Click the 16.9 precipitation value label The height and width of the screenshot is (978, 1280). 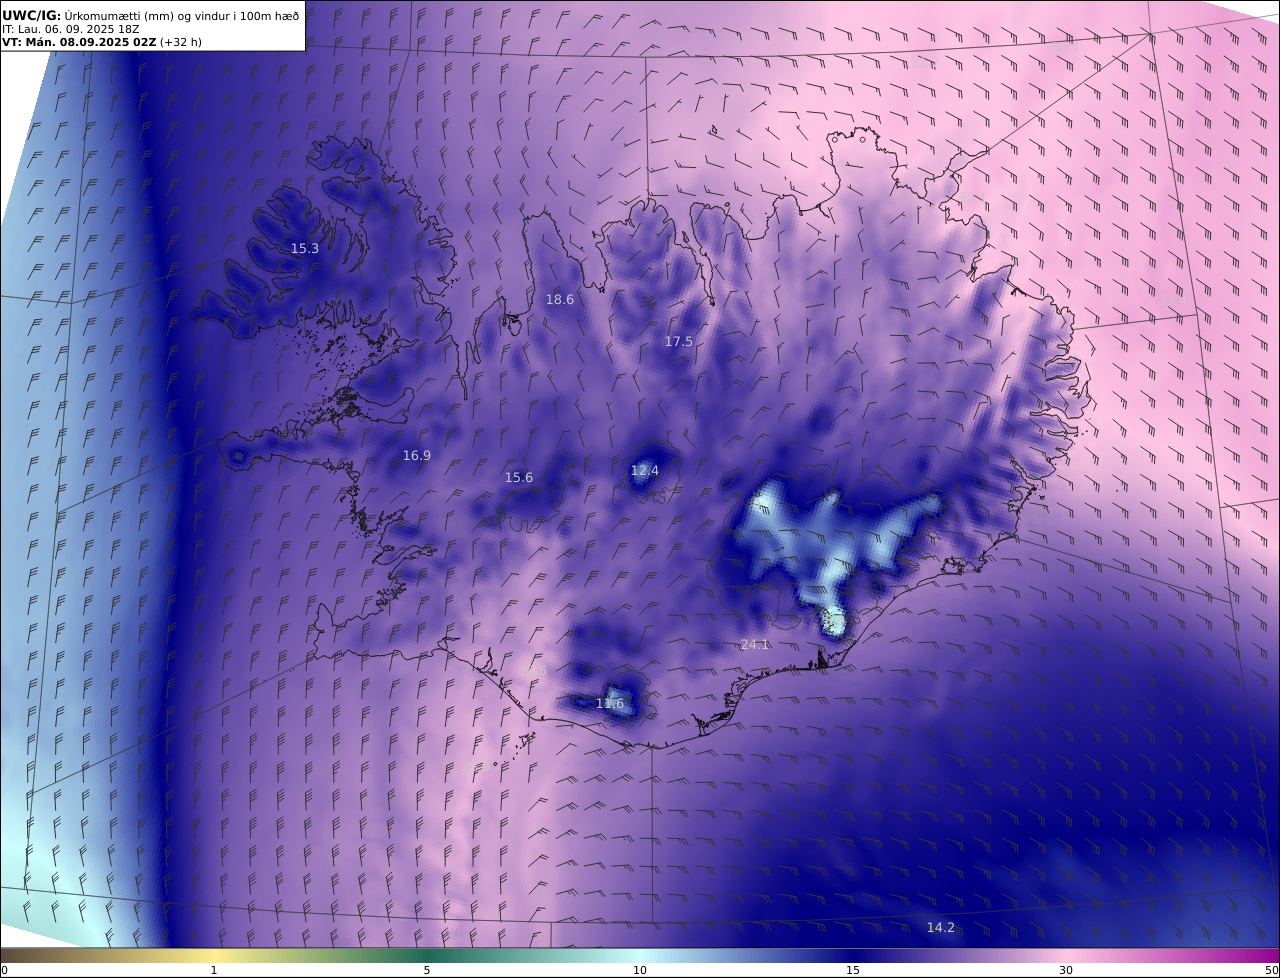pos(417,455)
